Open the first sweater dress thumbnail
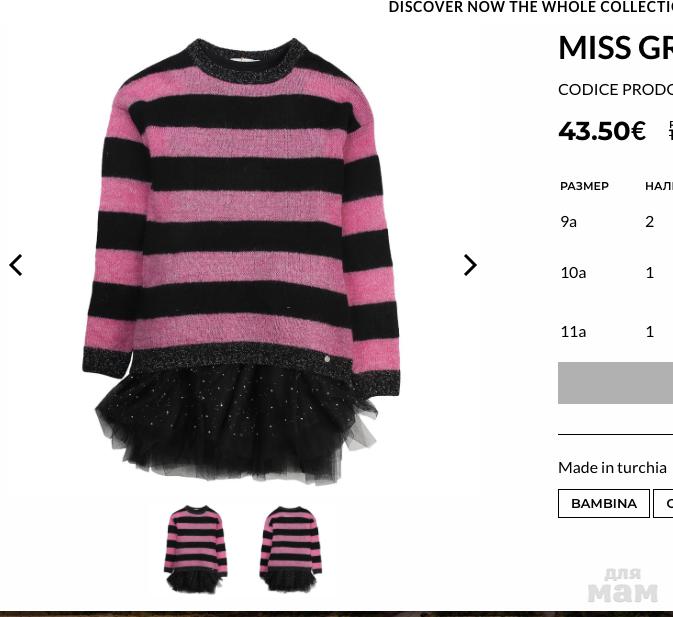 (x=196, y=549)
